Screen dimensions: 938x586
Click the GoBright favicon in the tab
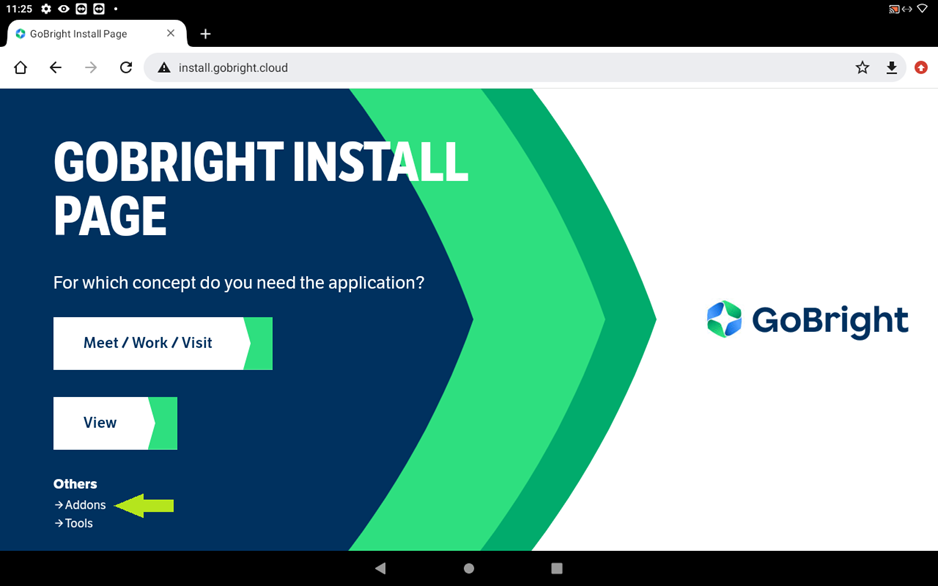[21, 33]
